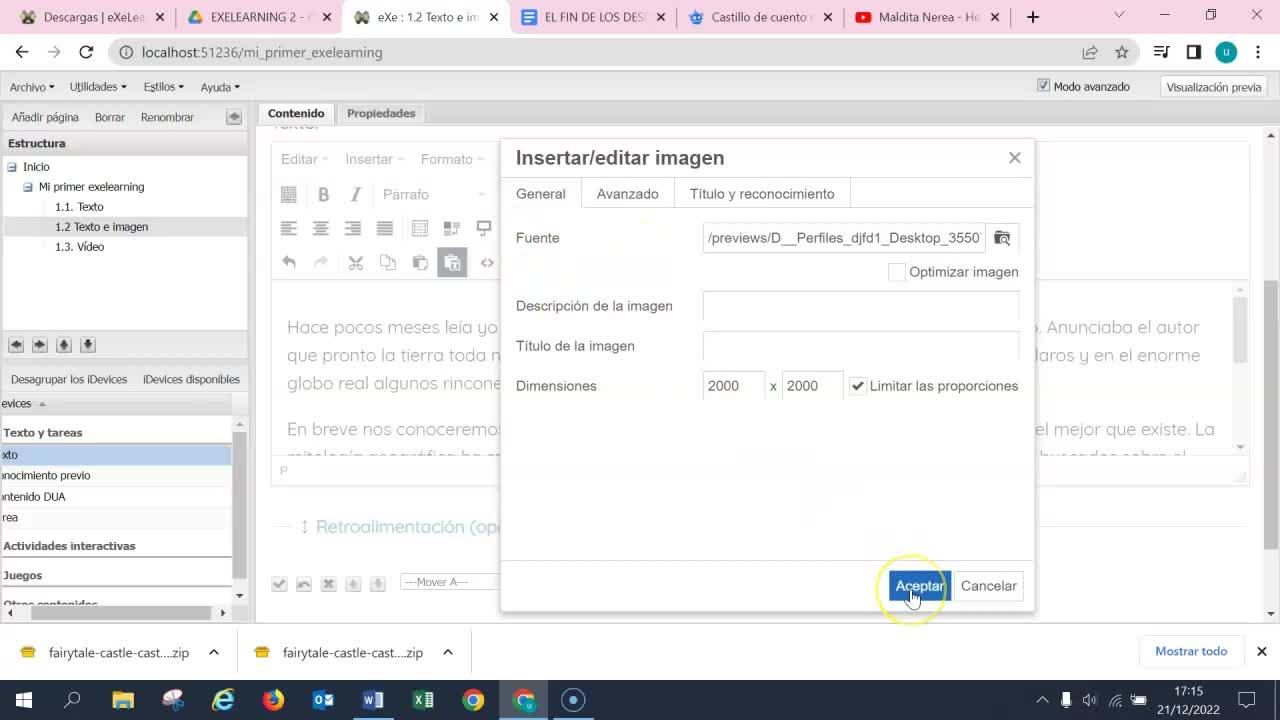Undo iDevice edits icon

[304, 583]
